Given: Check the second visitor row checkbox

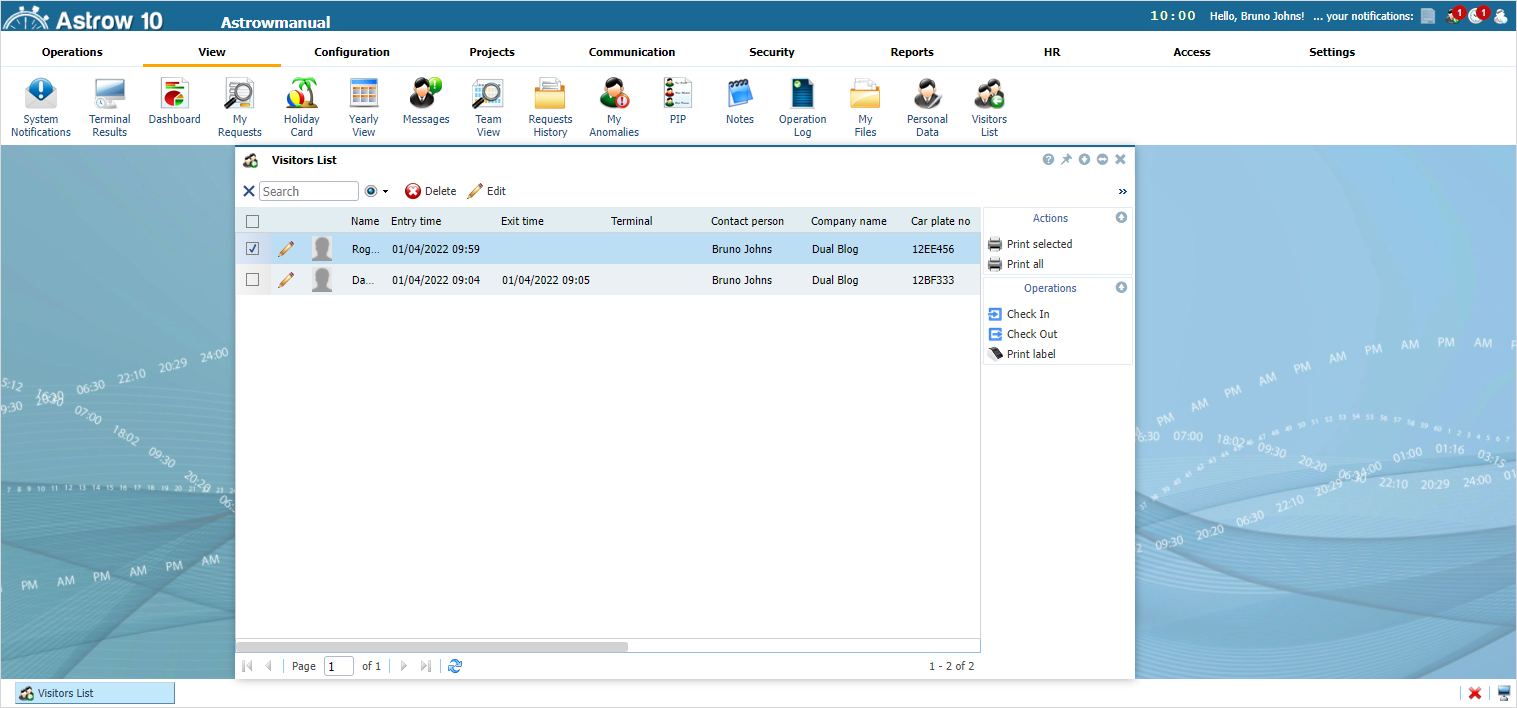Looking at the screenshot, I should 253,280.
